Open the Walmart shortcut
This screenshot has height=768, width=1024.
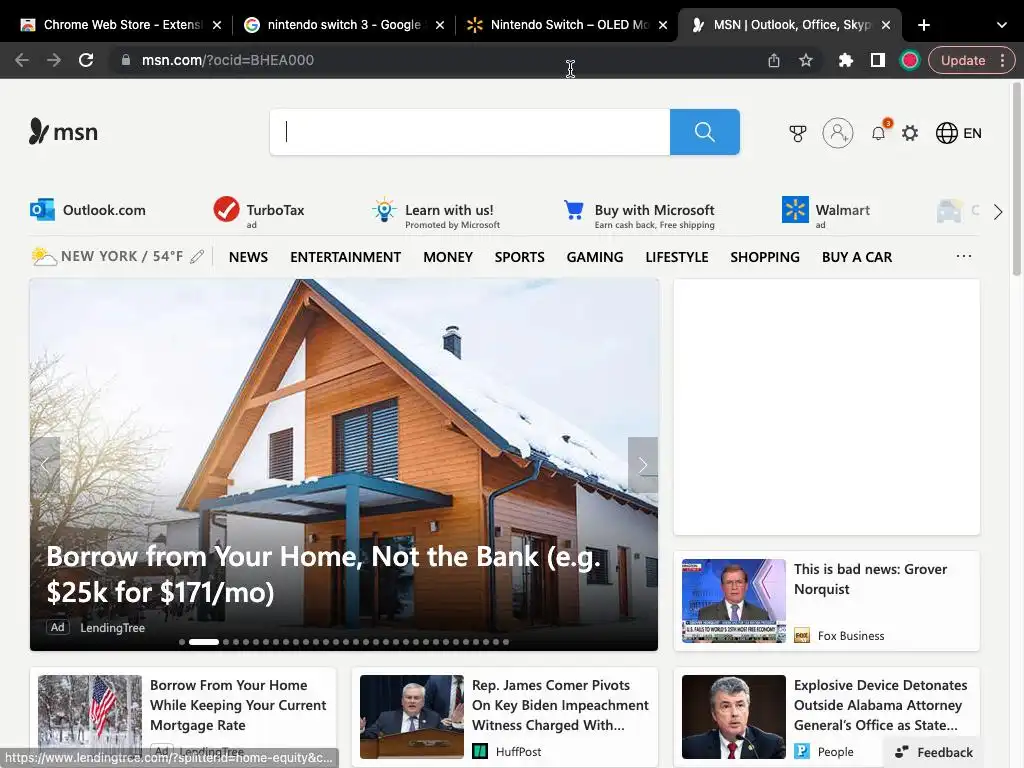tap(826, 212)
